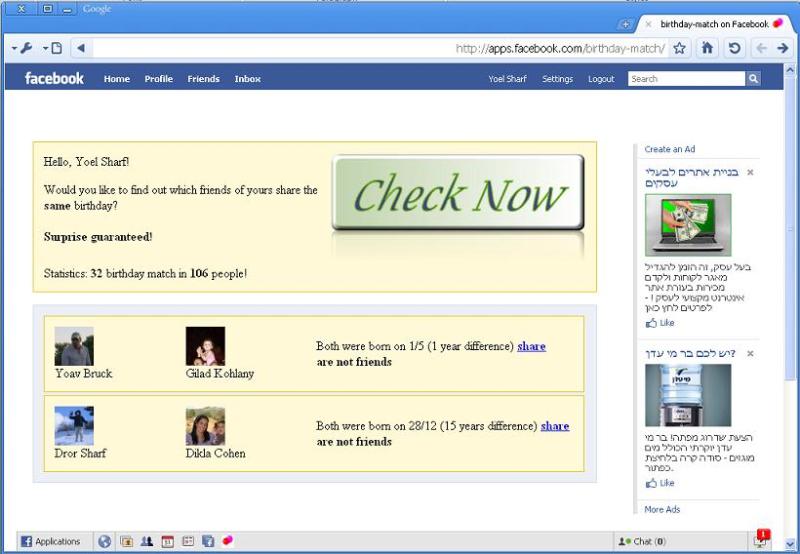This screenshot has width=800, height=554.
Task: Open Yoav Bruck's profile photo
Action: click(x=74, y=346)
